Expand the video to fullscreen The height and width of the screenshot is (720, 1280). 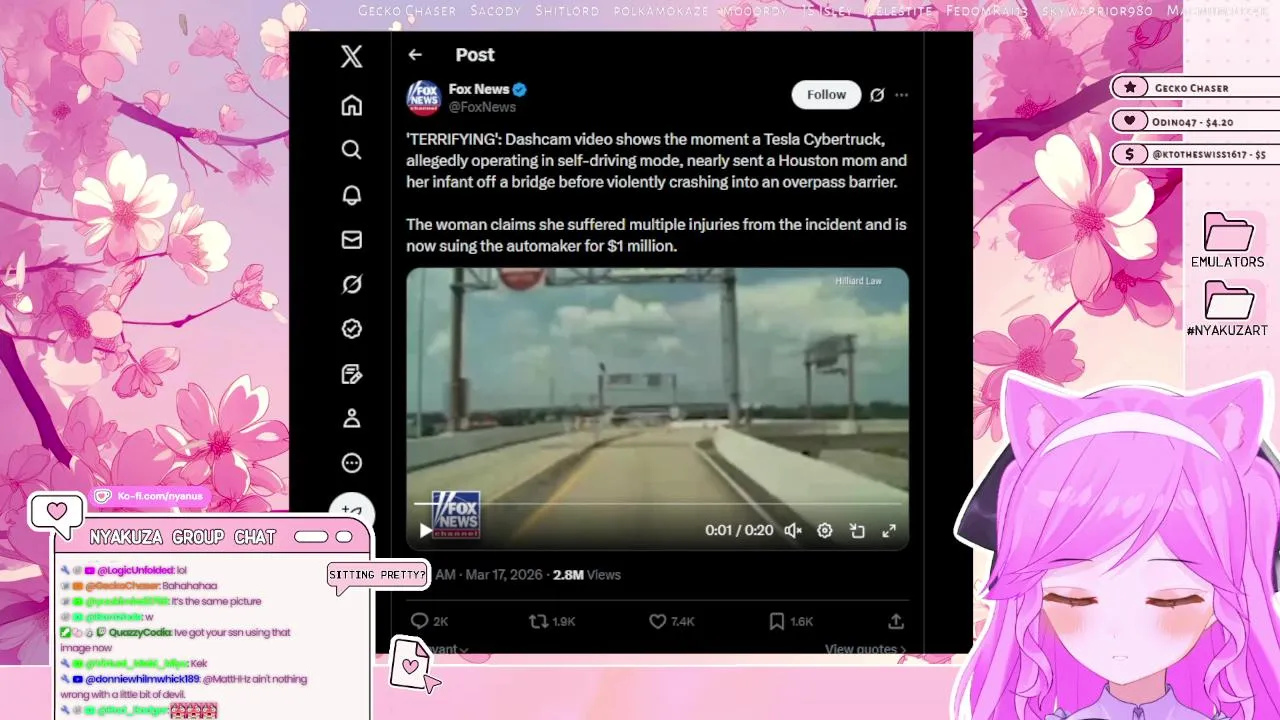point(889,531)
